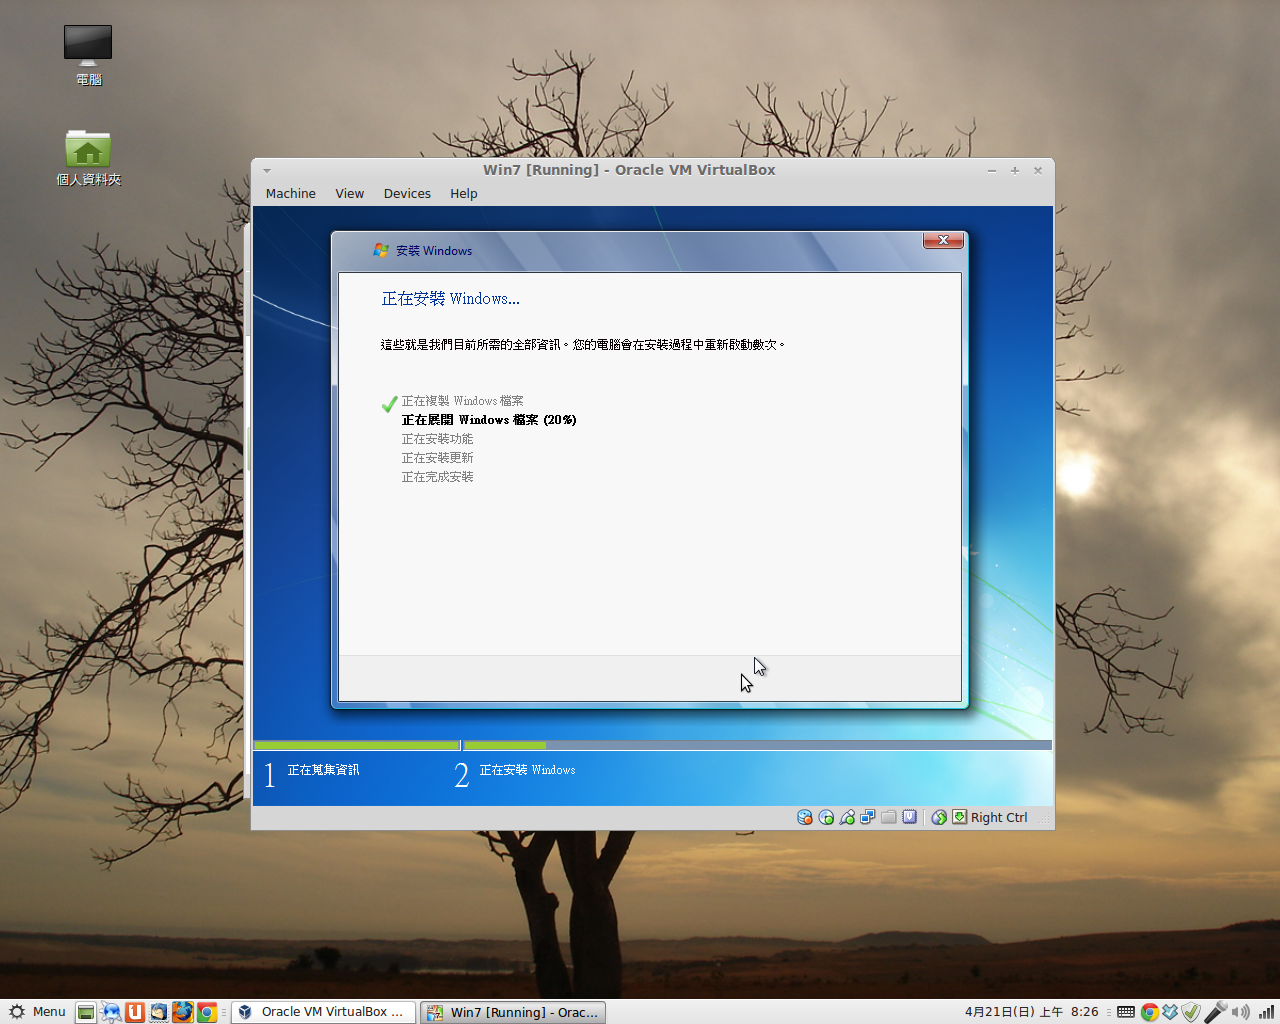Screen dimensions: 1280x1024
Task: Open the 個人資料夾 home folder icon
Action: 88,158
